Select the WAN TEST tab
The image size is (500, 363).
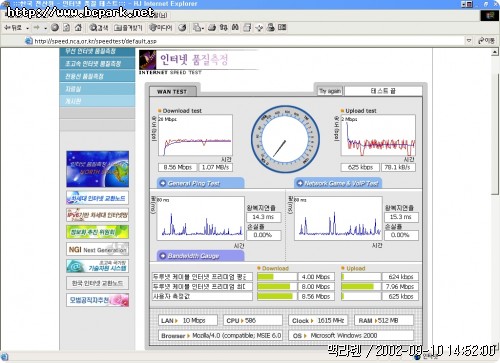[172, 91]
